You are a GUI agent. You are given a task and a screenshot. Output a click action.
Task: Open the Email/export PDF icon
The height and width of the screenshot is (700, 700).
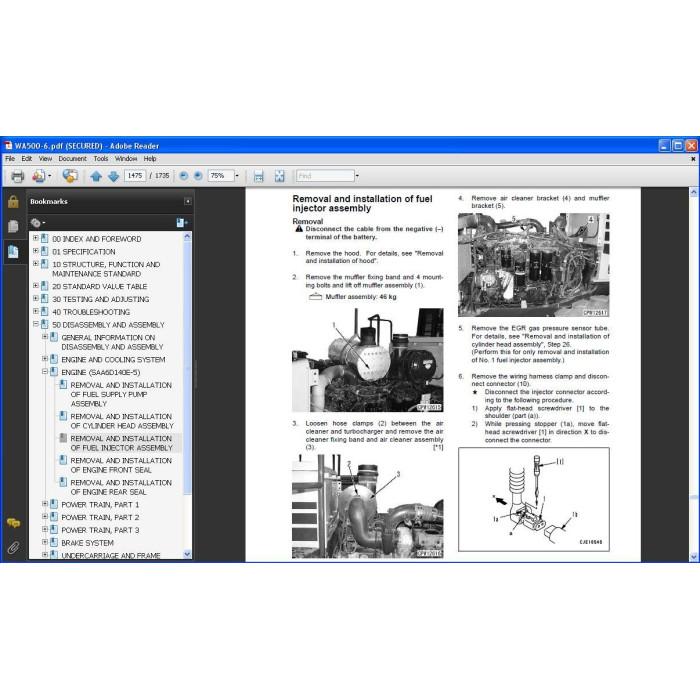(39, 176)
